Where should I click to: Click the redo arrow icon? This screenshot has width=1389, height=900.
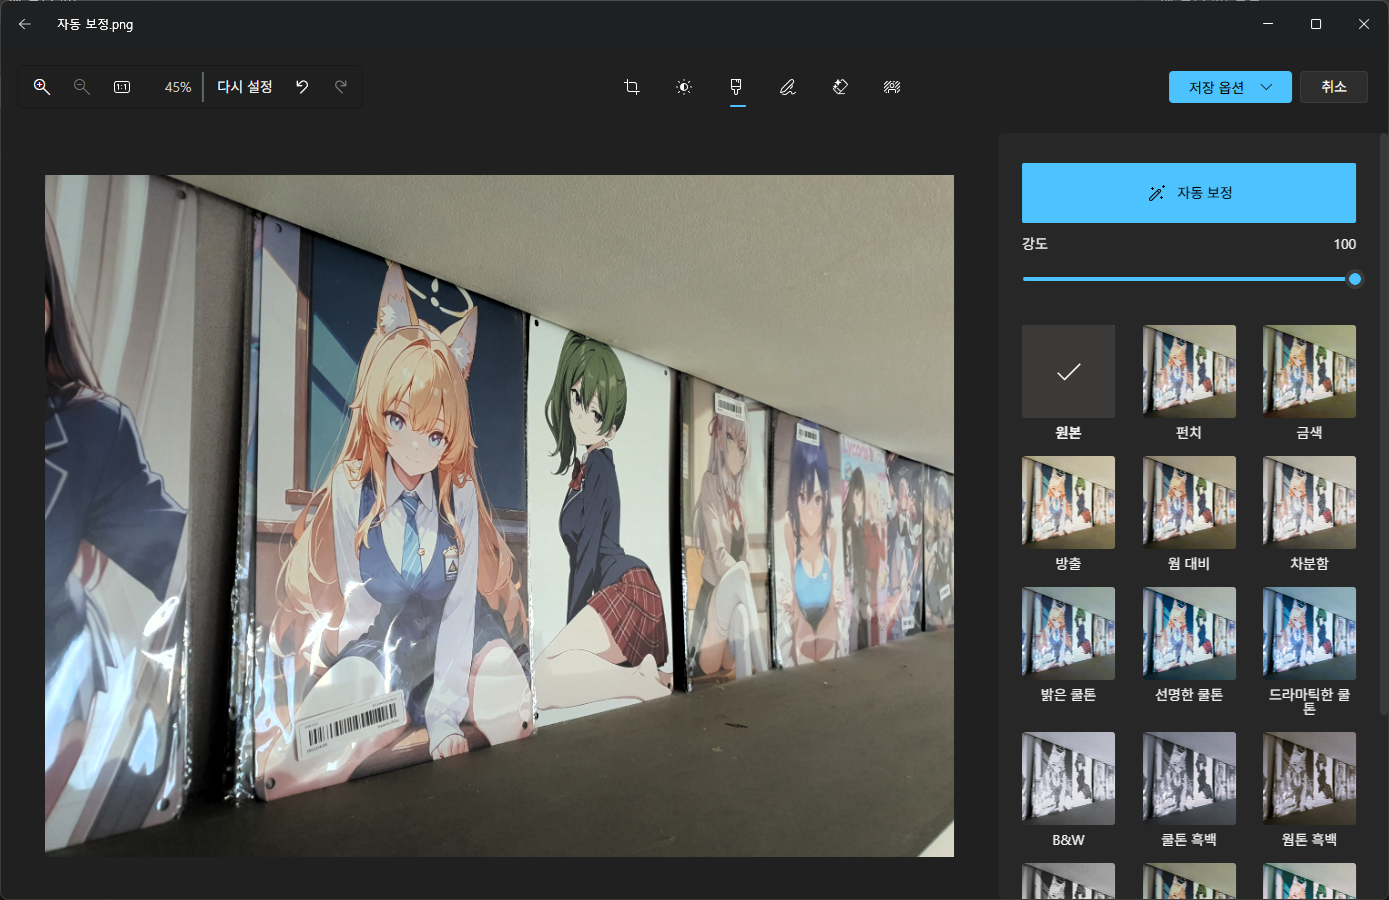point(341,87)
